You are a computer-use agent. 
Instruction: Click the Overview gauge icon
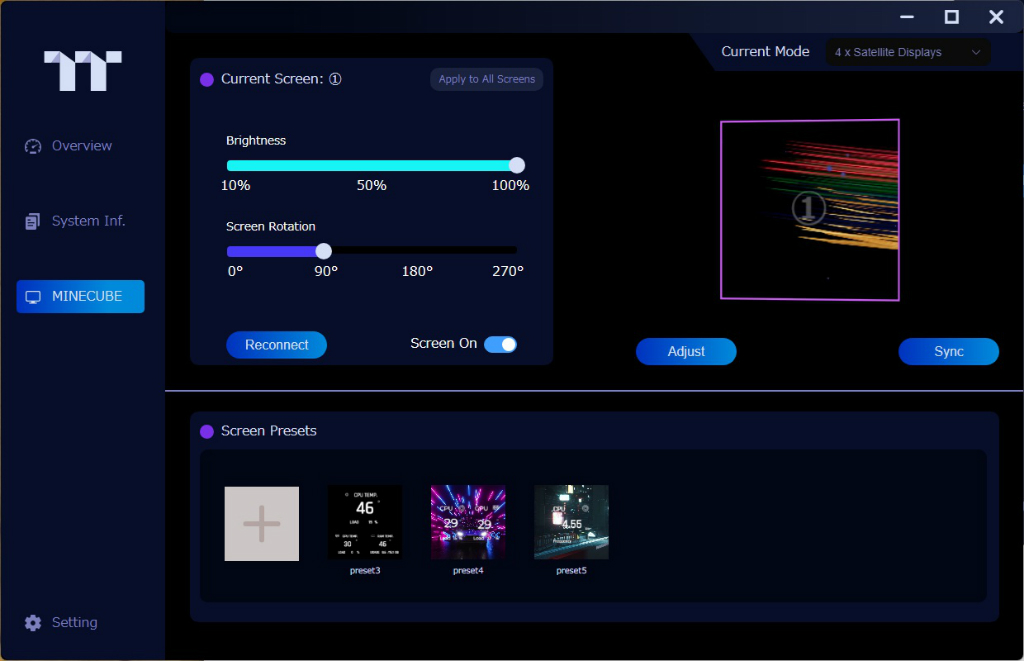[x=33, y=146]
